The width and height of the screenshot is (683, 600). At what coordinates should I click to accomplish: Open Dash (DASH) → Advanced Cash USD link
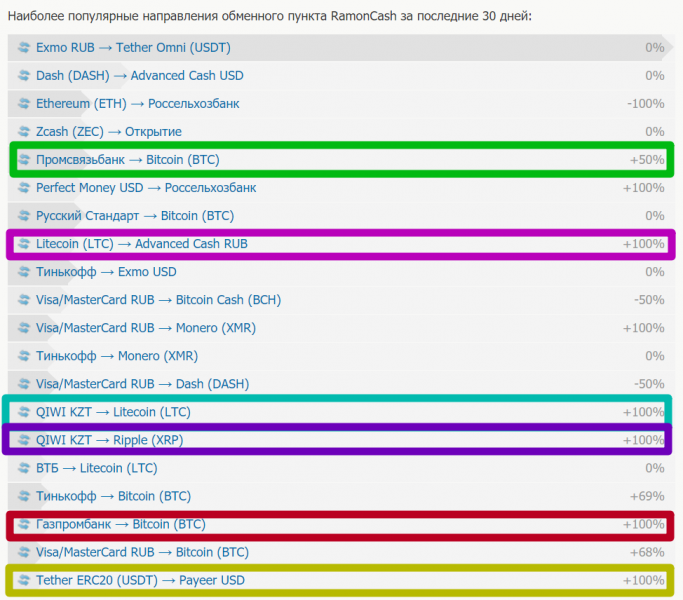point(139,75)
